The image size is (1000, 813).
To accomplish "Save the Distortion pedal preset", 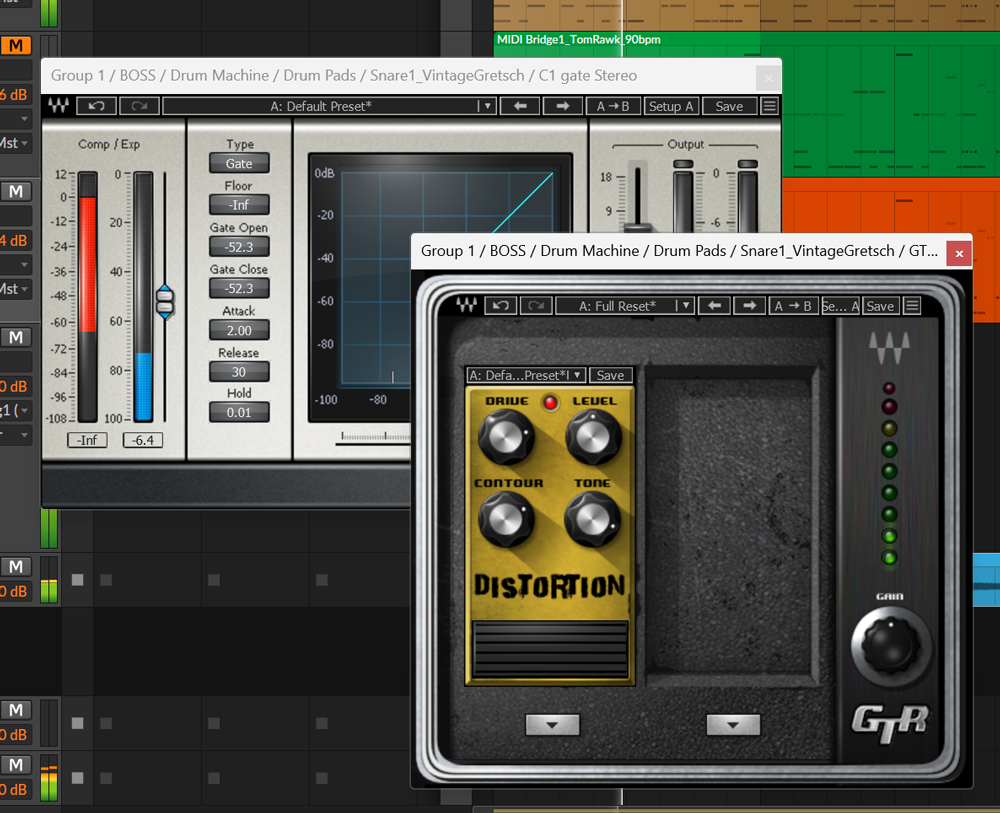I will click(x=610, y=375).
